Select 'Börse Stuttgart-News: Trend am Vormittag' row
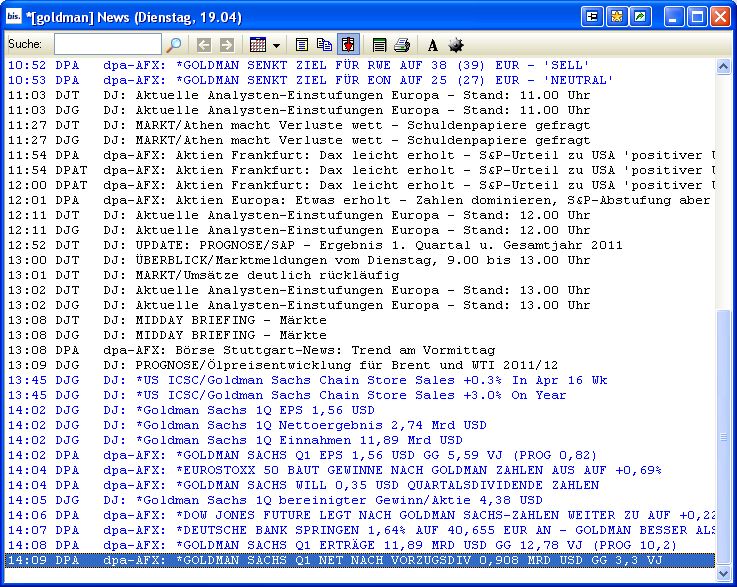 tap(361, 351)
